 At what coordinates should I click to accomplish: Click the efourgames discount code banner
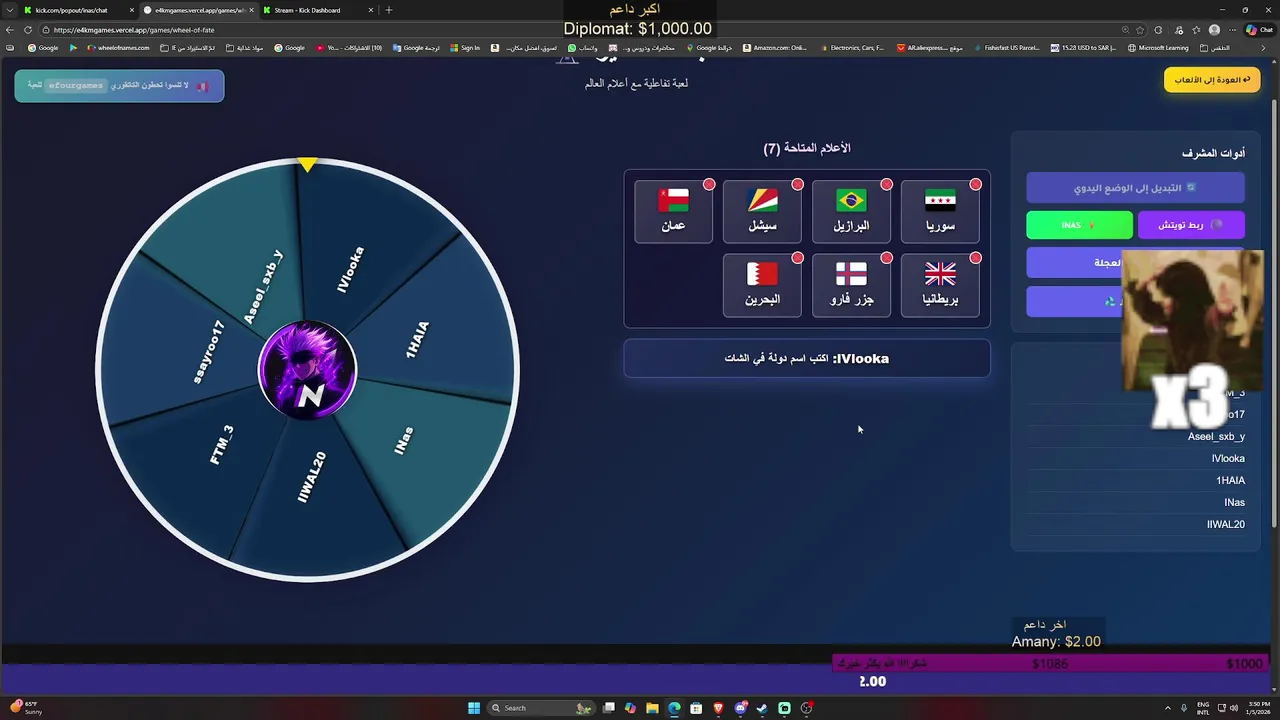pyautogui.click(x=119, y=86)
